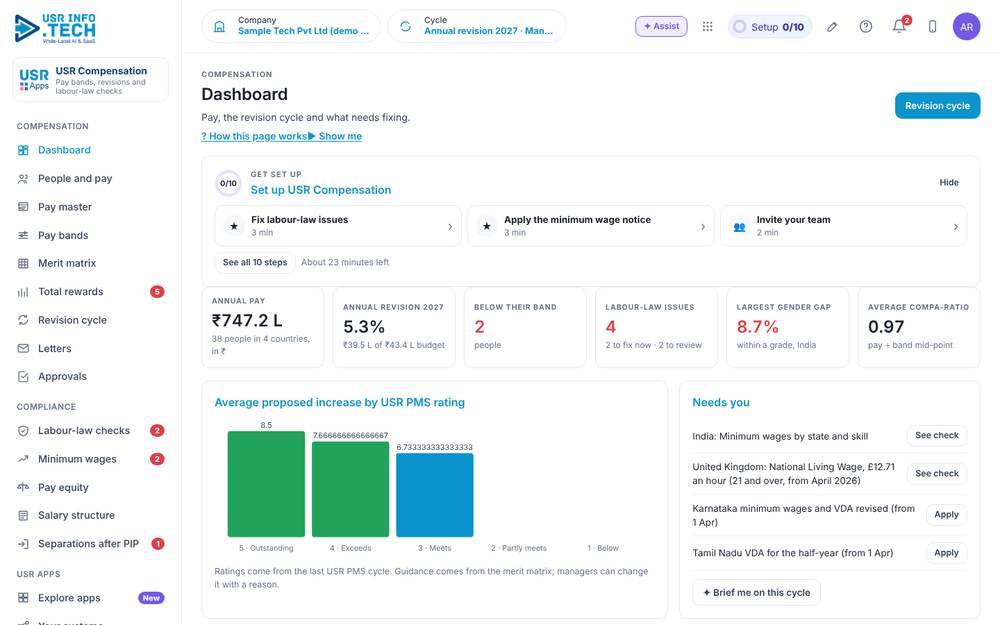This screenshot has width=1000, height=625.
Task: Click See all 10 steps
Action: (x=255, y=262)
